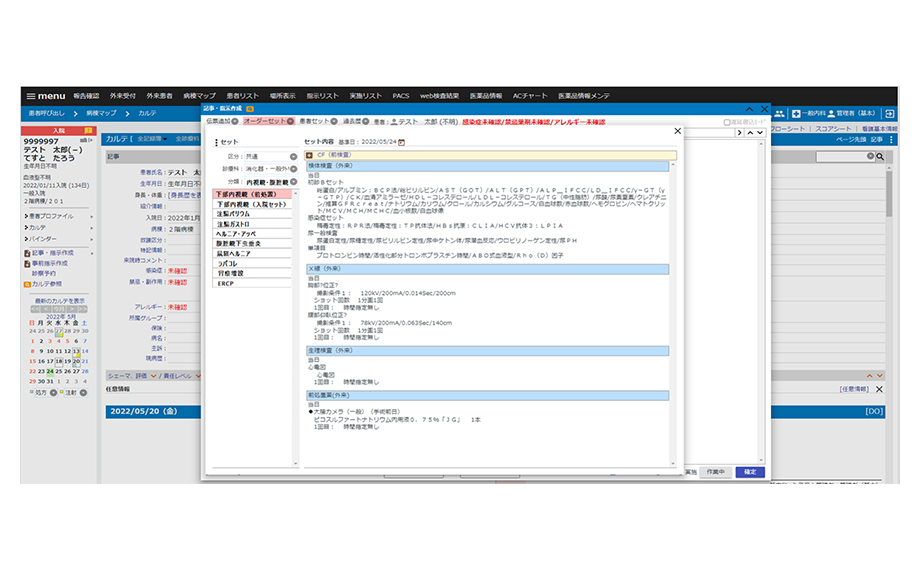Click the logout icon at top right
This screenshot has height=570, width=920.
click(x=889, y=114)
